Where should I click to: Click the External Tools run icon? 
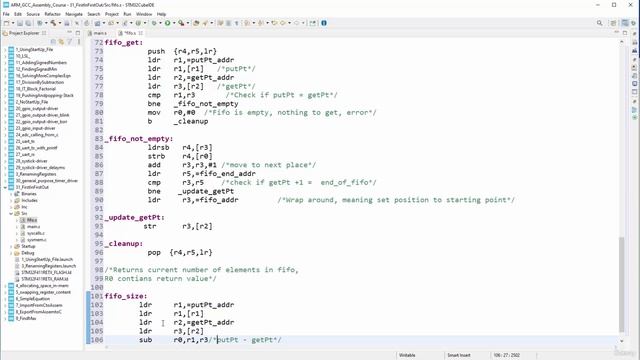181,23
